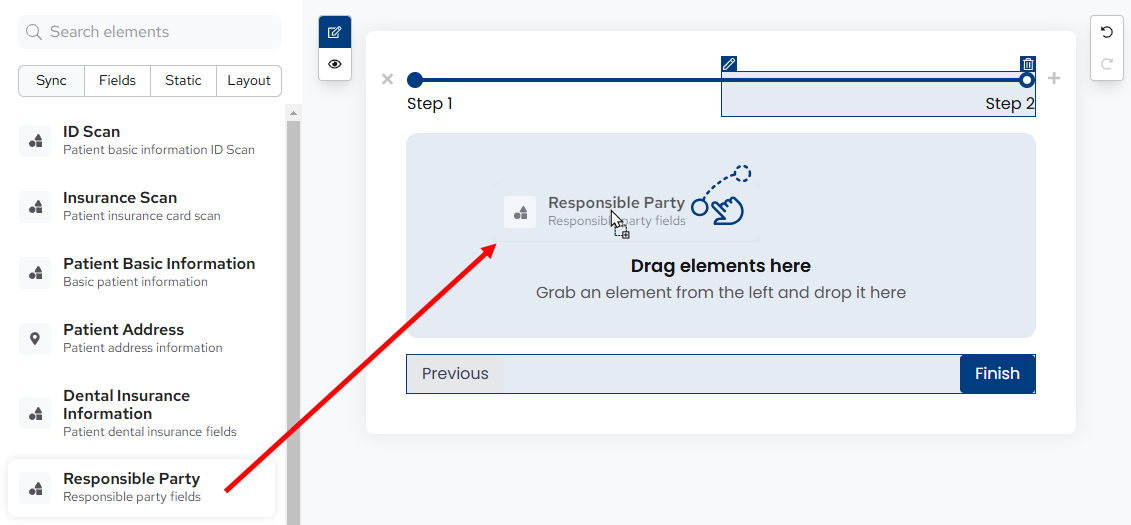Select the Step 2 progress marker
Screen dimensions: 1131x525
[x=1027, y=79]
